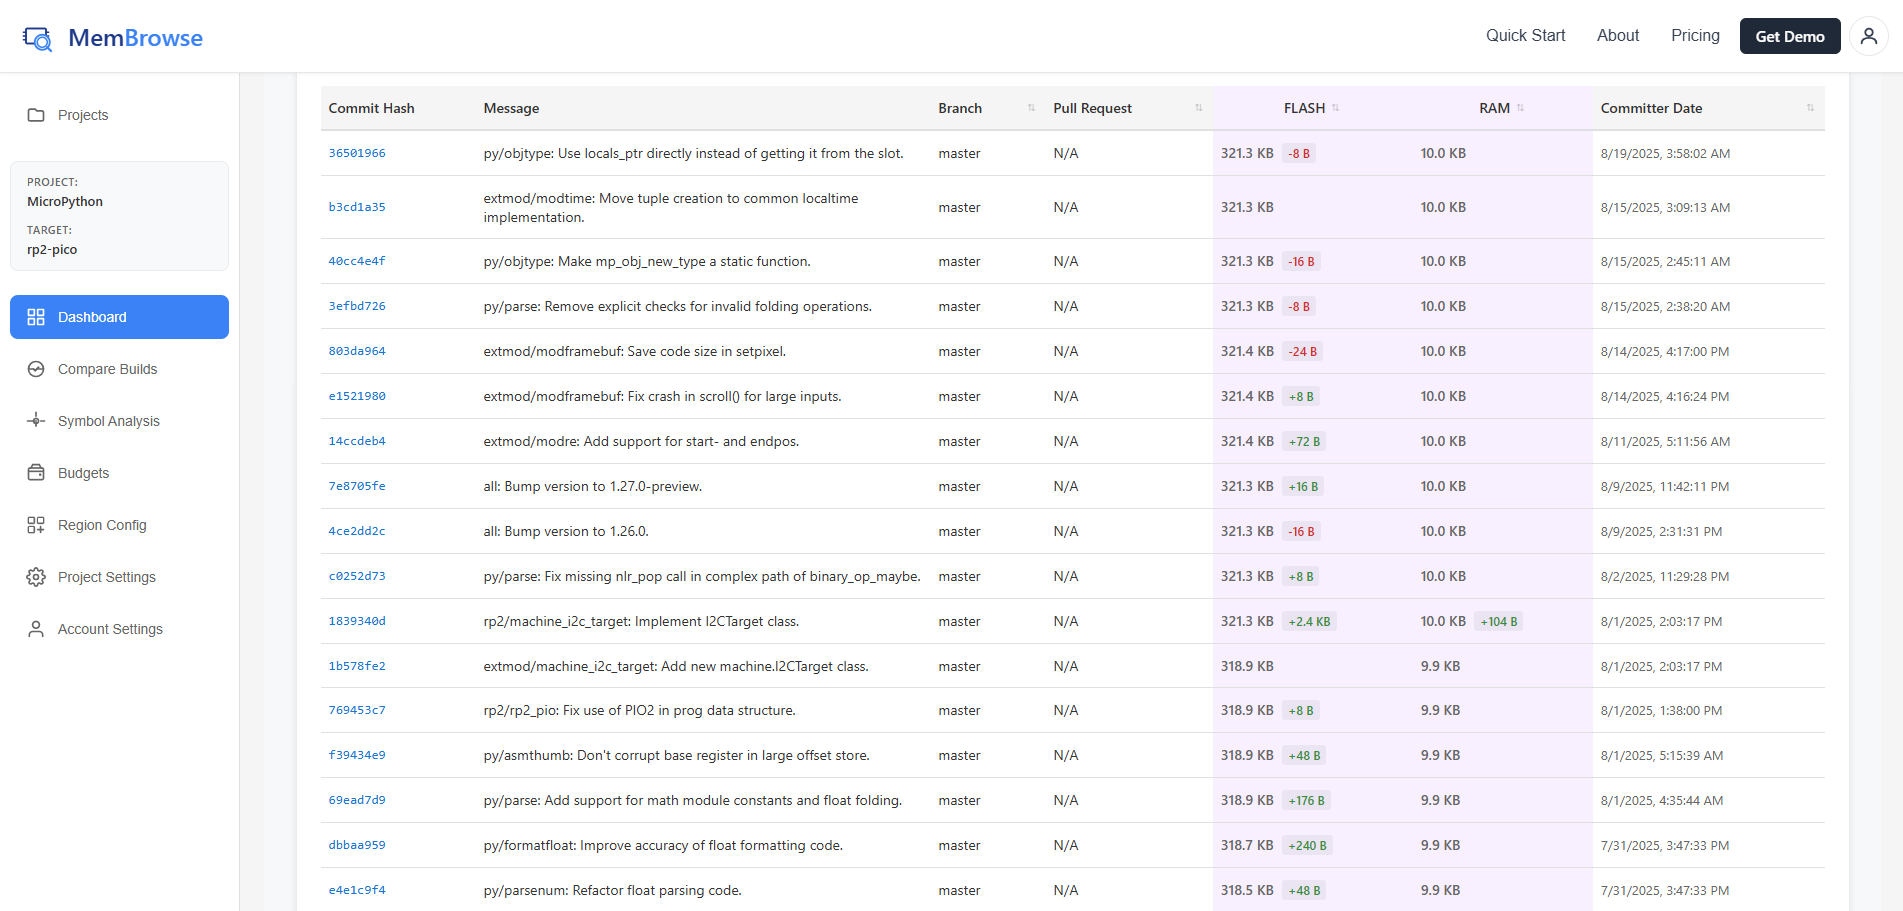Image resolution: width=1903 pixels, height=911 pixels.
Task: Go to Compare Builds page
Action: point(119,369)
